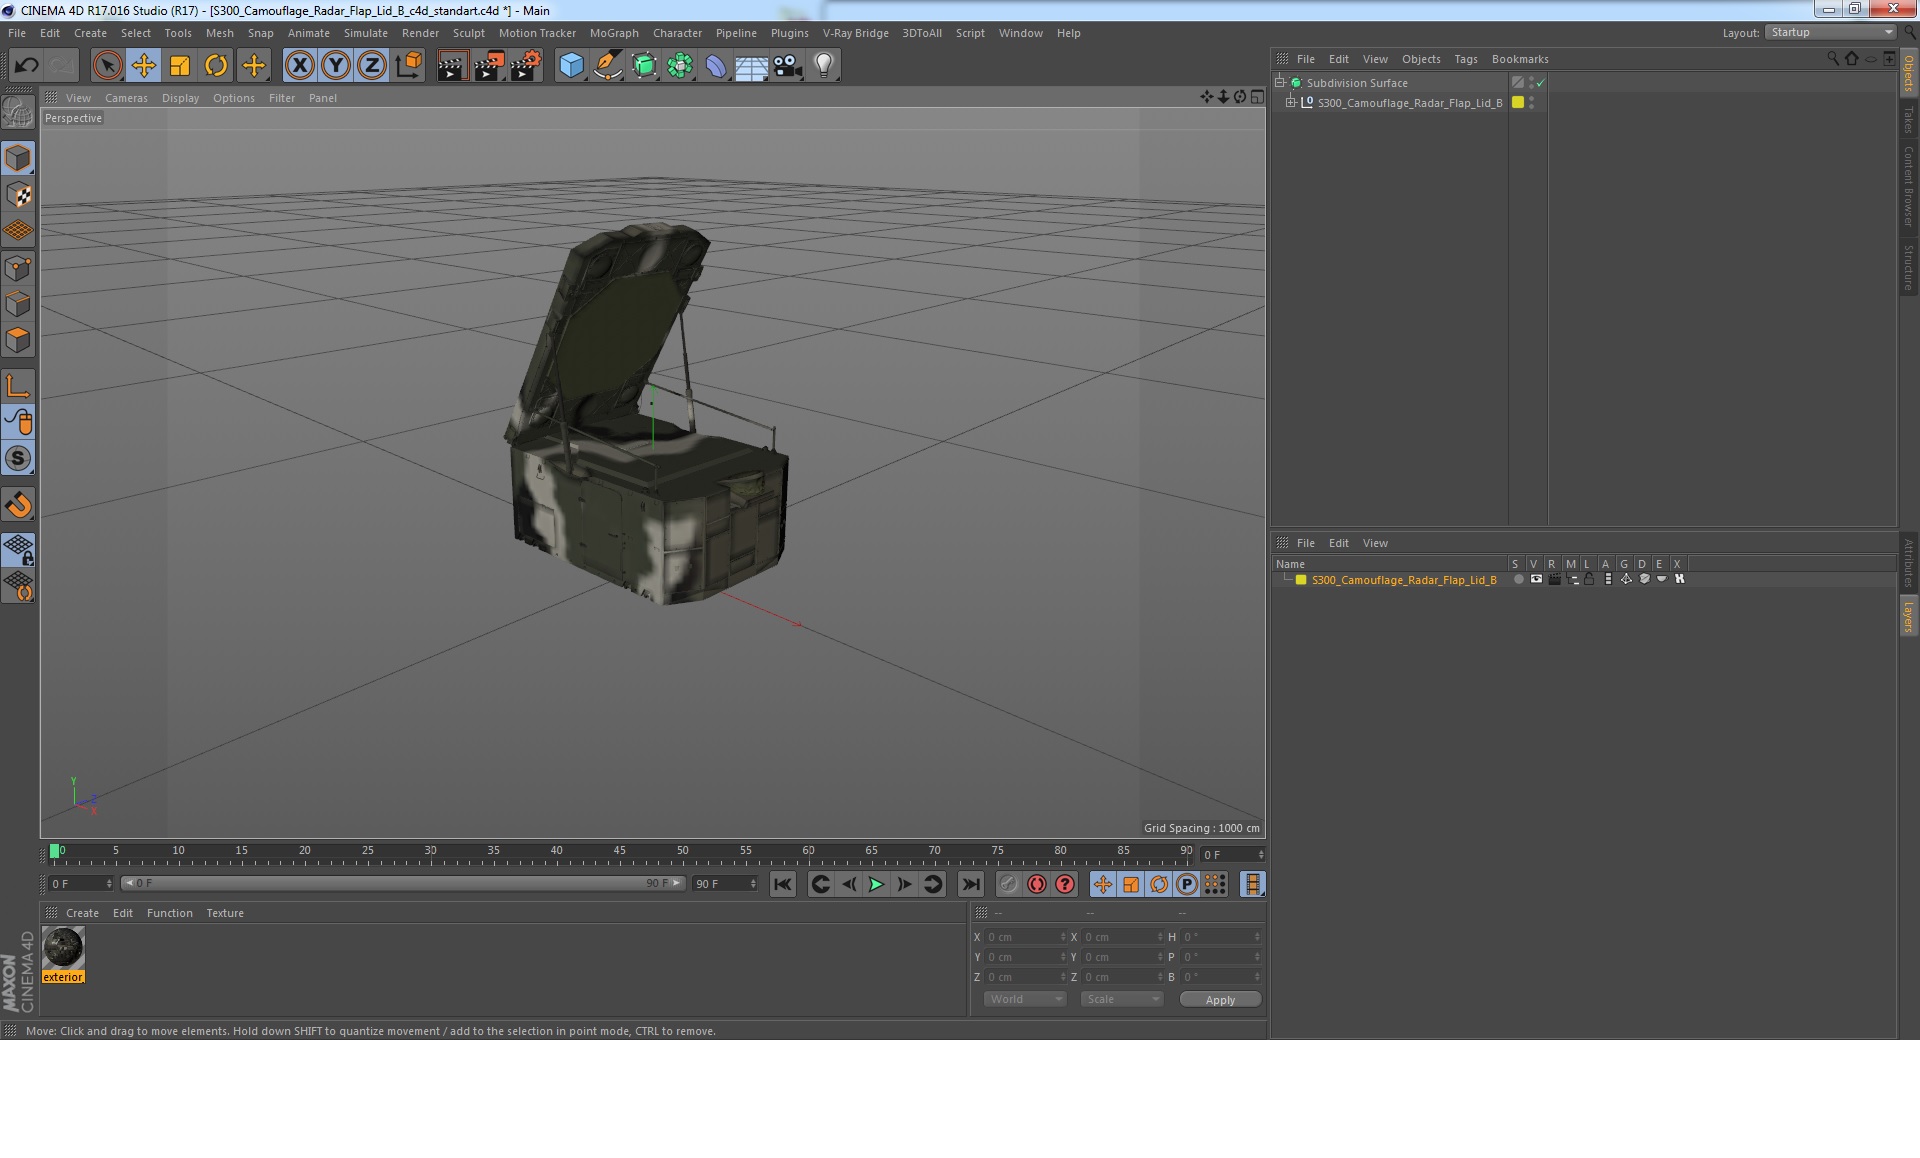Open material manager Texture menu

tap(225, 913)
